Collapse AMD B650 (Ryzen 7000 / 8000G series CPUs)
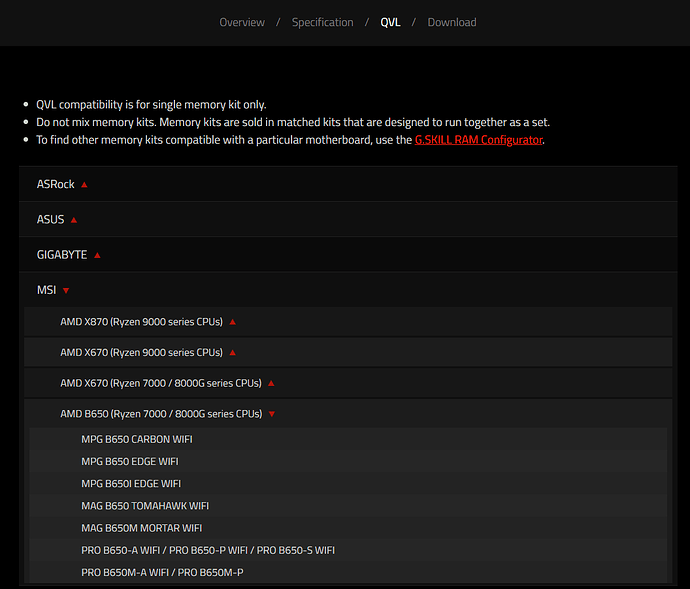This screenshot has width=690, height=589. click(348, 414)
